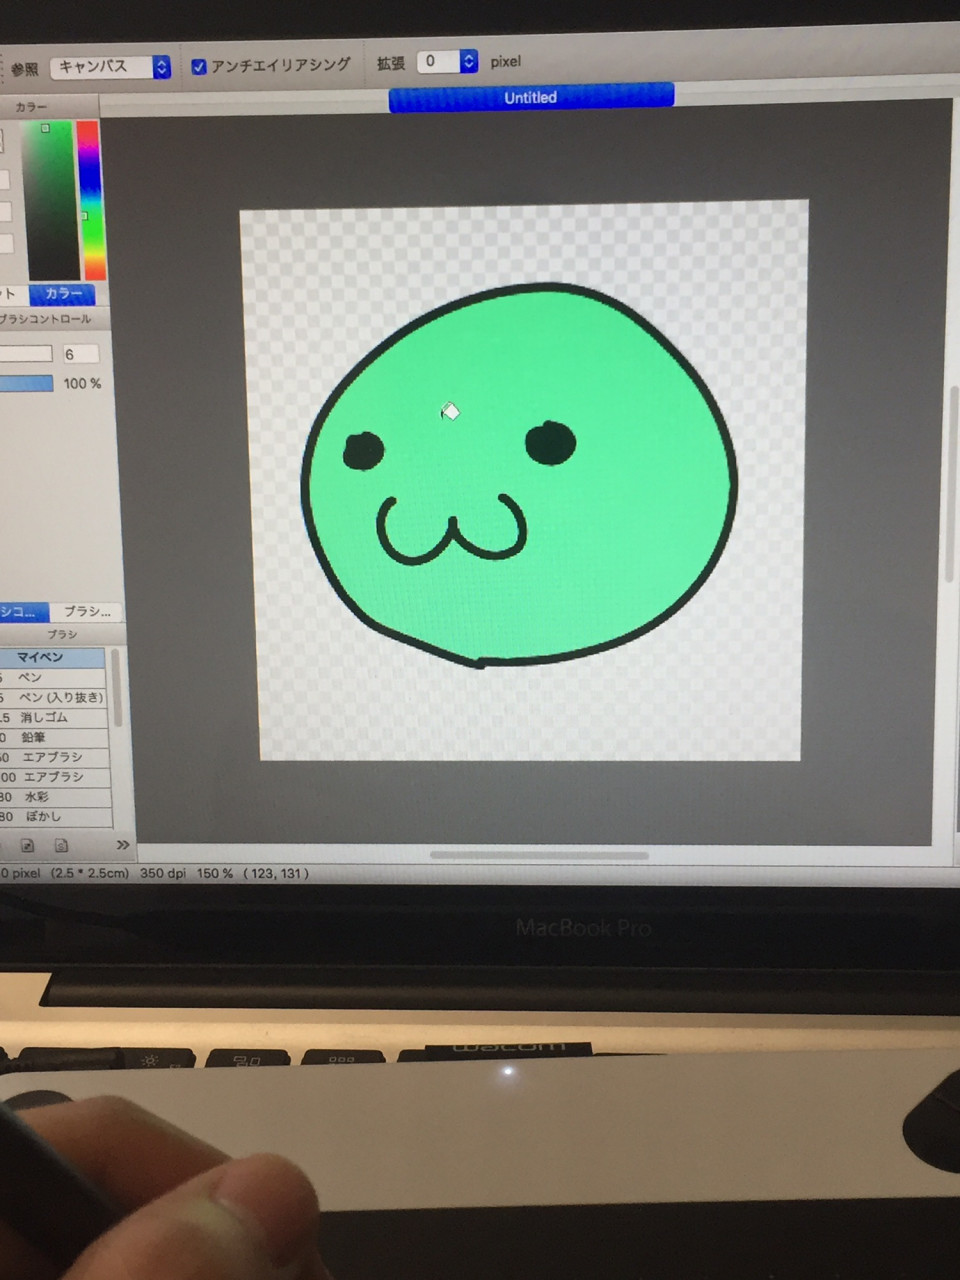Click the brush opacity 100 % slider

click(26, 384)
